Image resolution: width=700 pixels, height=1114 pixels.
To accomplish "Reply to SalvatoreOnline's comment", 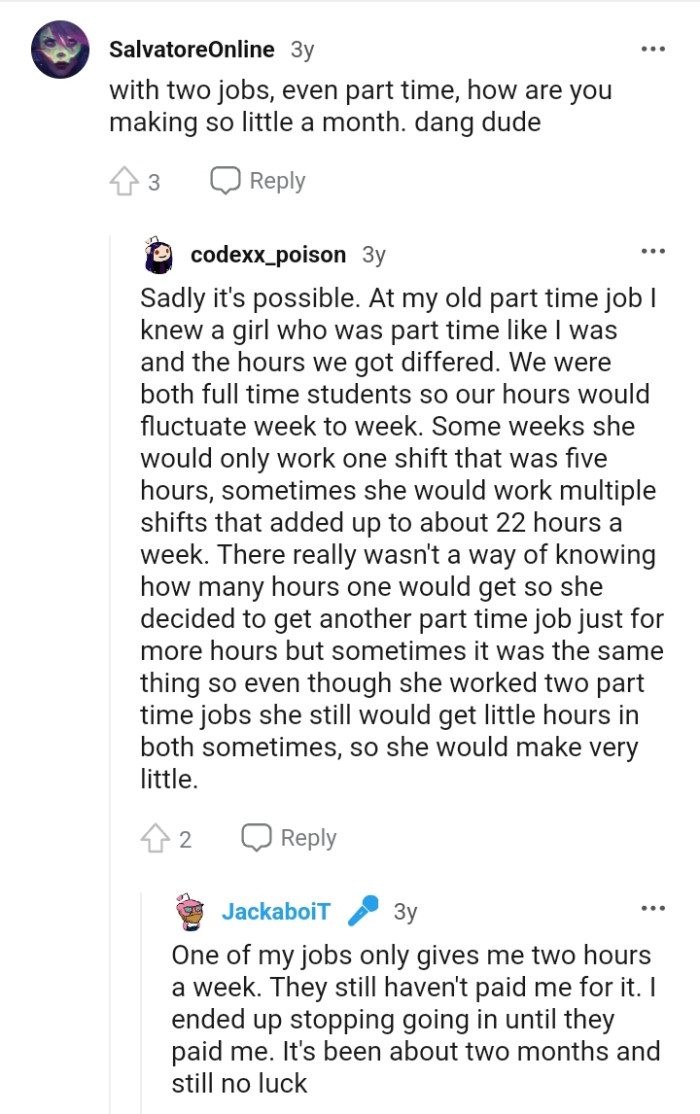I will [276, 180].
